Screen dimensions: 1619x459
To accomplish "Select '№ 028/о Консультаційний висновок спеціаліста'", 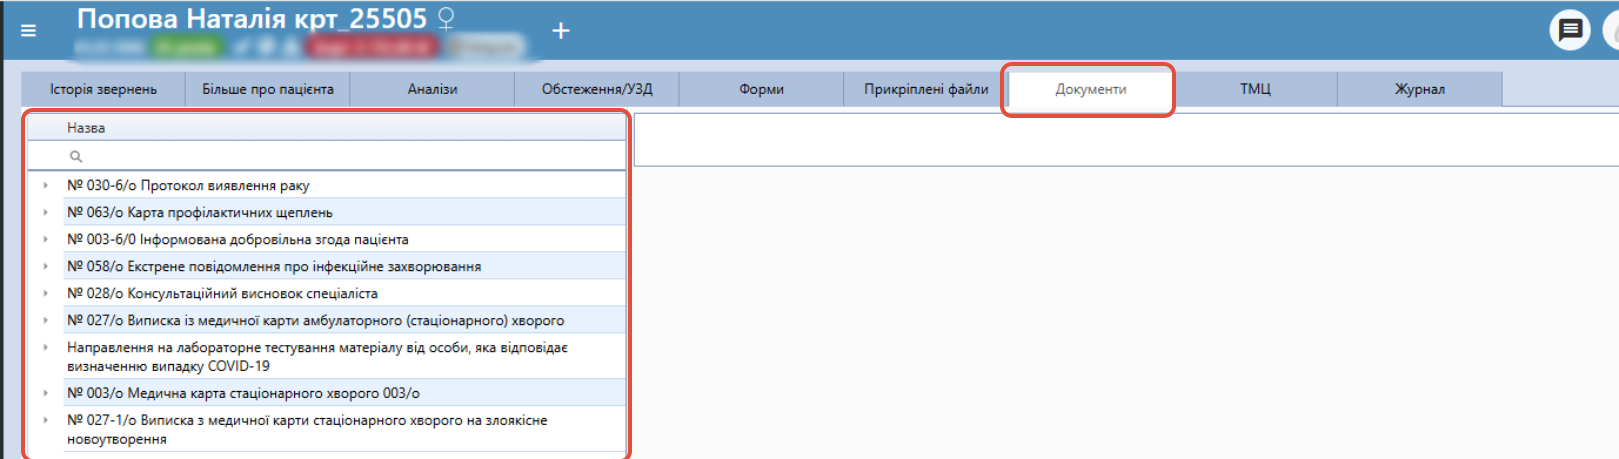I will (x=222, y=293).
